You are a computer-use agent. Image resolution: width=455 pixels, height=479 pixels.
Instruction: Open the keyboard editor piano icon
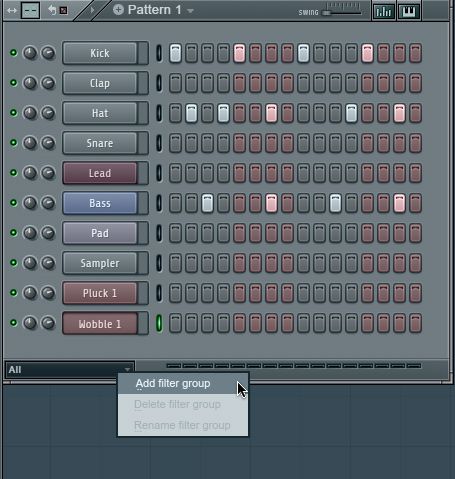(409, 11)
